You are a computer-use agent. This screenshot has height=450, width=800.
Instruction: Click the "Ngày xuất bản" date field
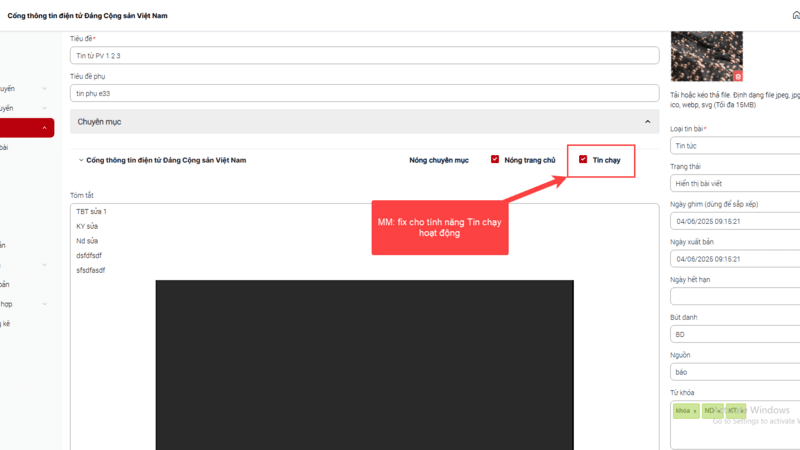click(x=735, y=259)
